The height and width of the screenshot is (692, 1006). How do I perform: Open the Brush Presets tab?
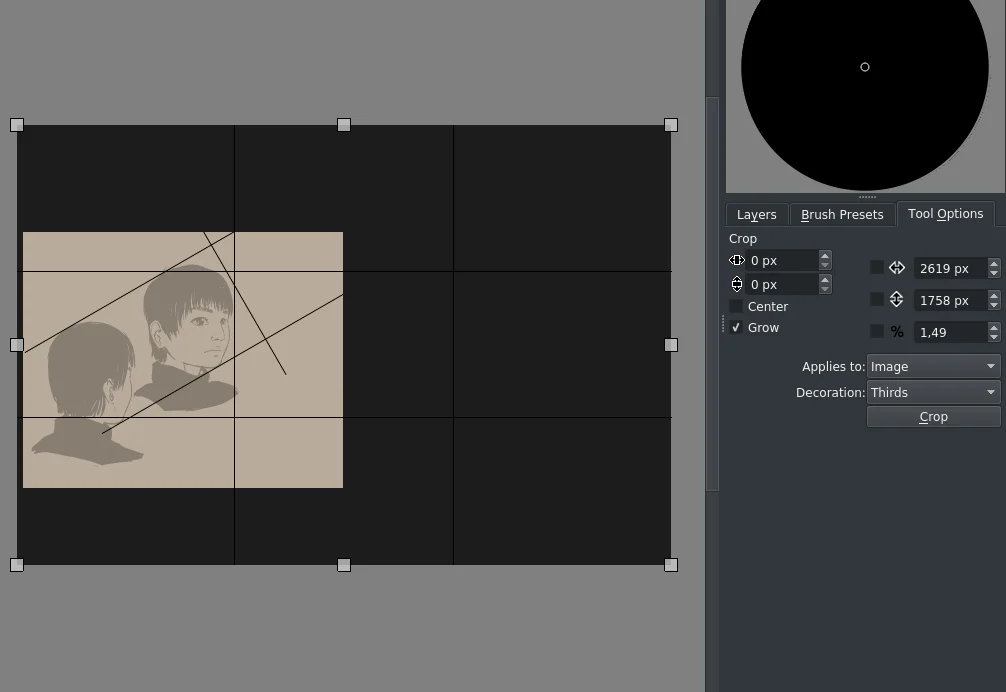(842, 215)
